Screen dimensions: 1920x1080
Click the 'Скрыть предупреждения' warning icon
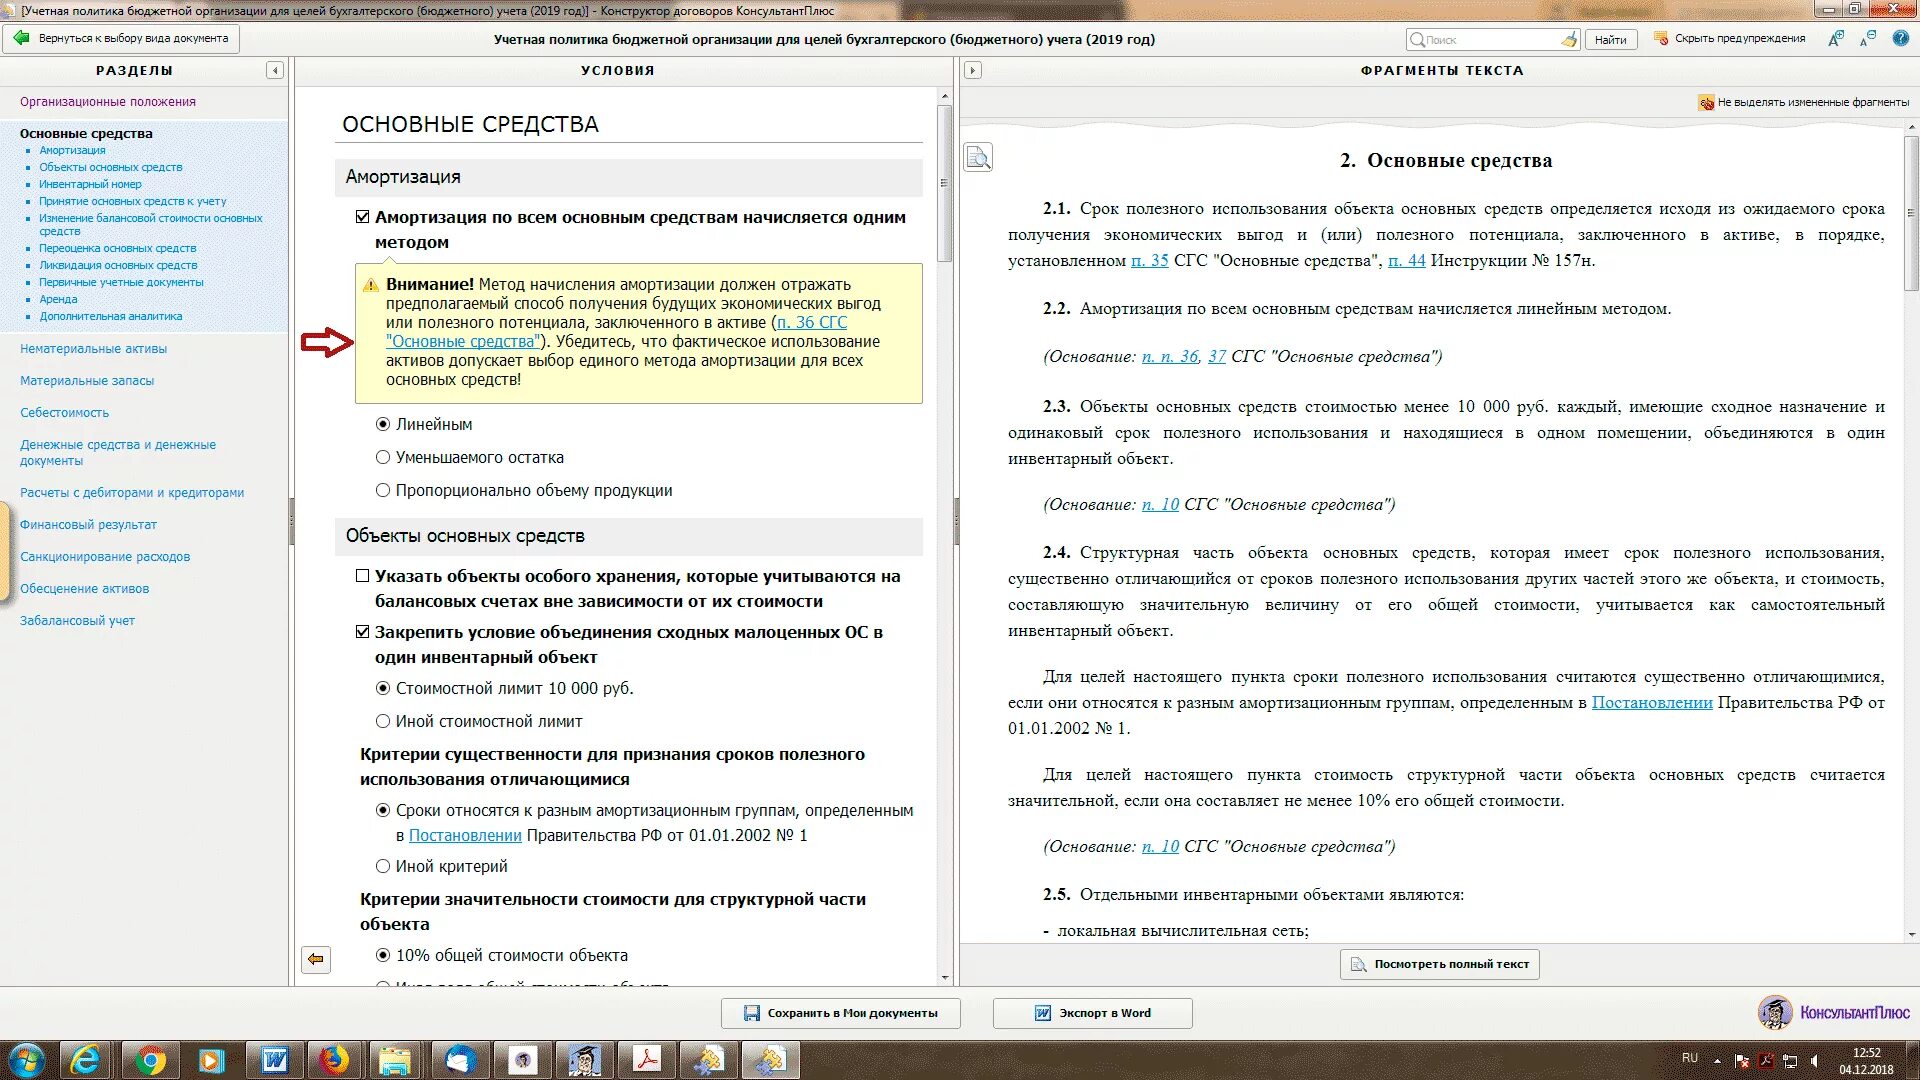click(x=1661, y=39)
